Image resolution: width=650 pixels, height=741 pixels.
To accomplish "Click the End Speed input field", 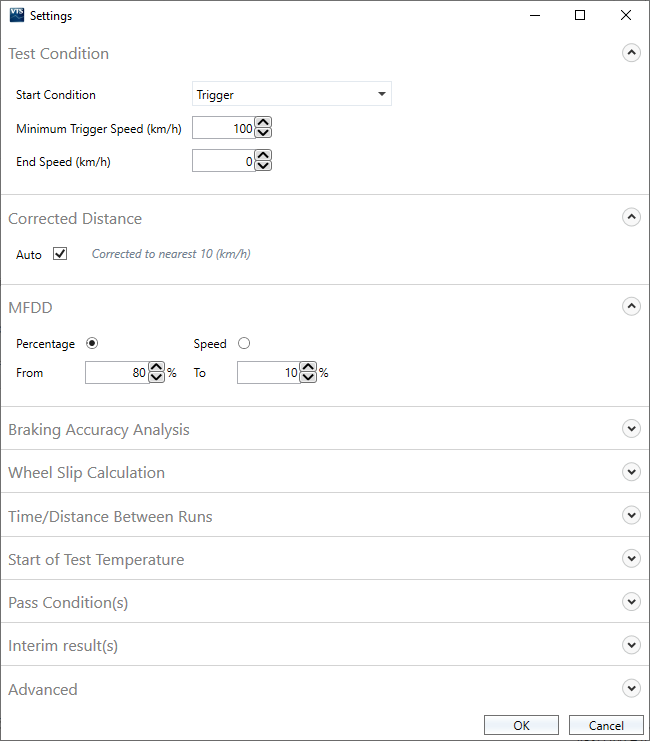I will [x=223, y=161].
